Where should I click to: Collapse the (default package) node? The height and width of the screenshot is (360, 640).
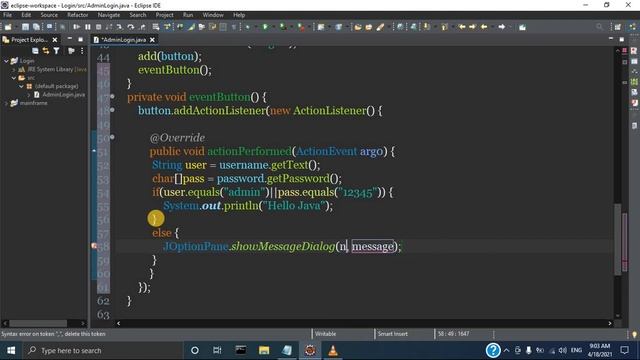coord(21,86)
